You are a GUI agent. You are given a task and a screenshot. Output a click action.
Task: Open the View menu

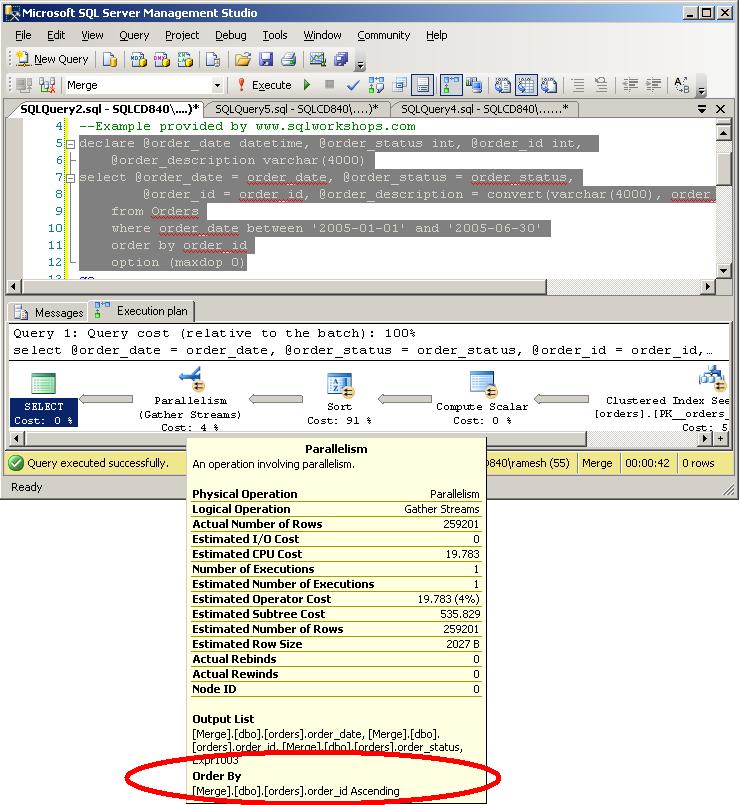(92, 35)
